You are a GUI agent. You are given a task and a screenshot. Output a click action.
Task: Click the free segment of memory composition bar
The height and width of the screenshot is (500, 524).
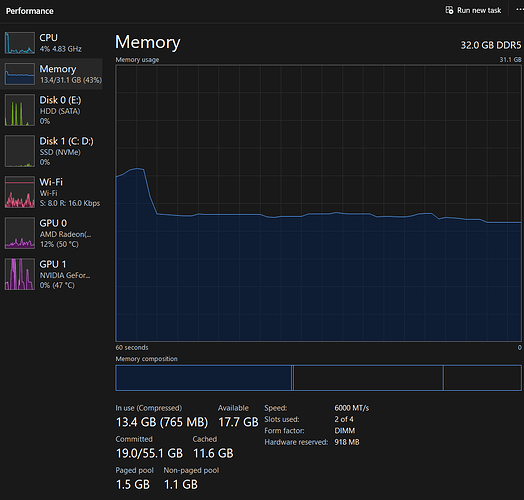tap(482, 378)
